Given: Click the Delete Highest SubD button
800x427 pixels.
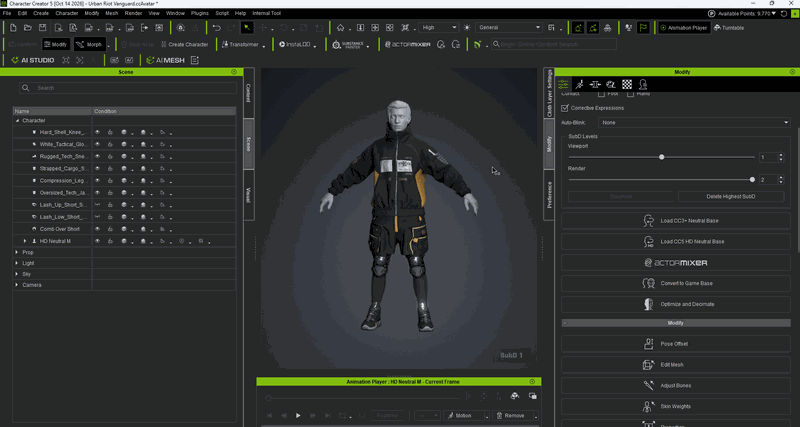Looking at the screenshot, I should pos(731,196).
